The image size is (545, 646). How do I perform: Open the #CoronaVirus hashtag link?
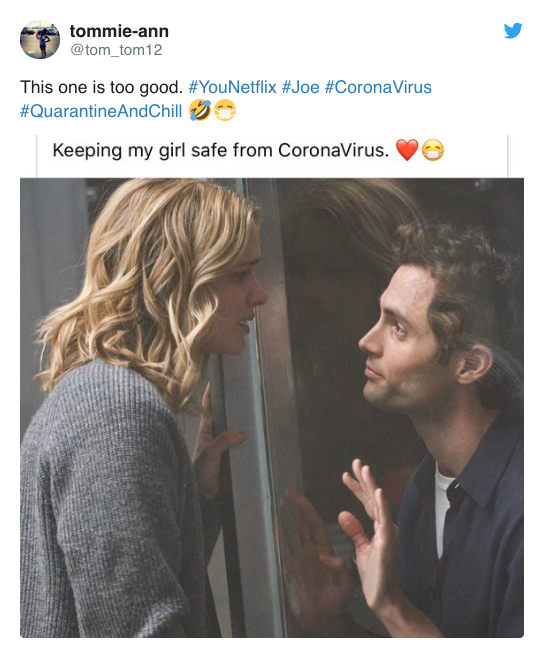point(378,87)
